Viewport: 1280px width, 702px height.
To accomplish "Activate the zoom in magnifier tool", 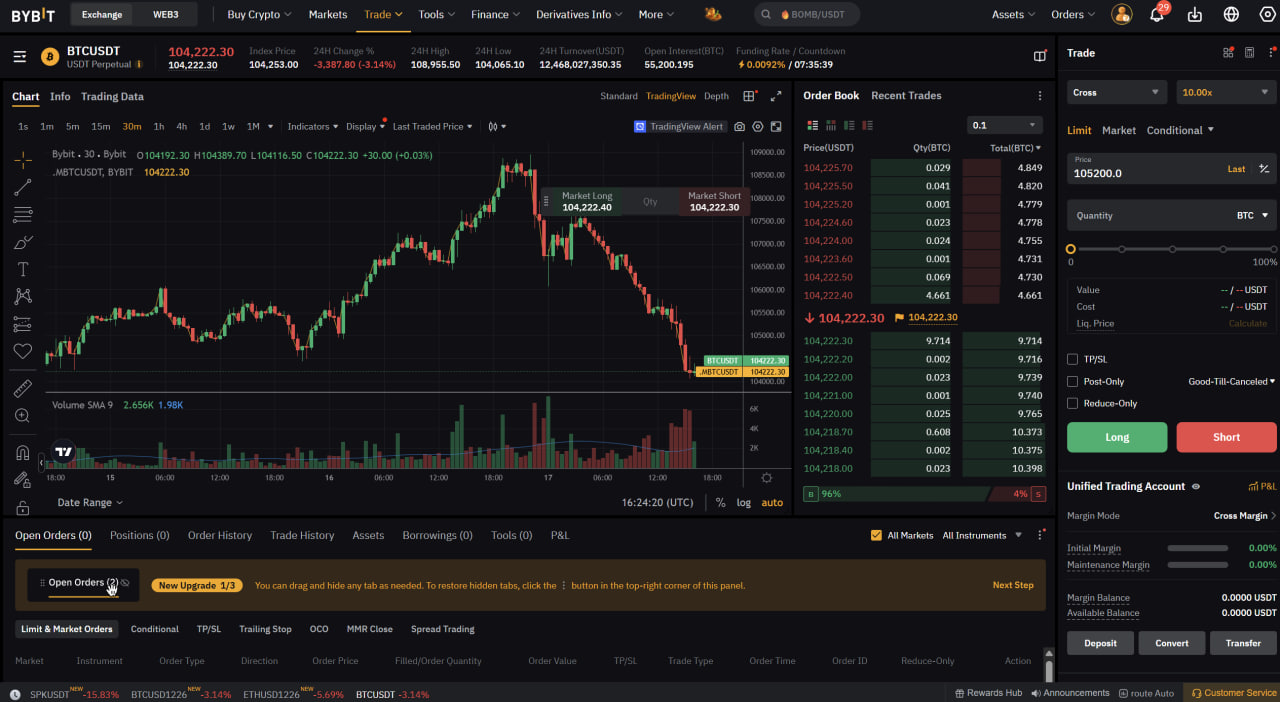I will [22, 415].
